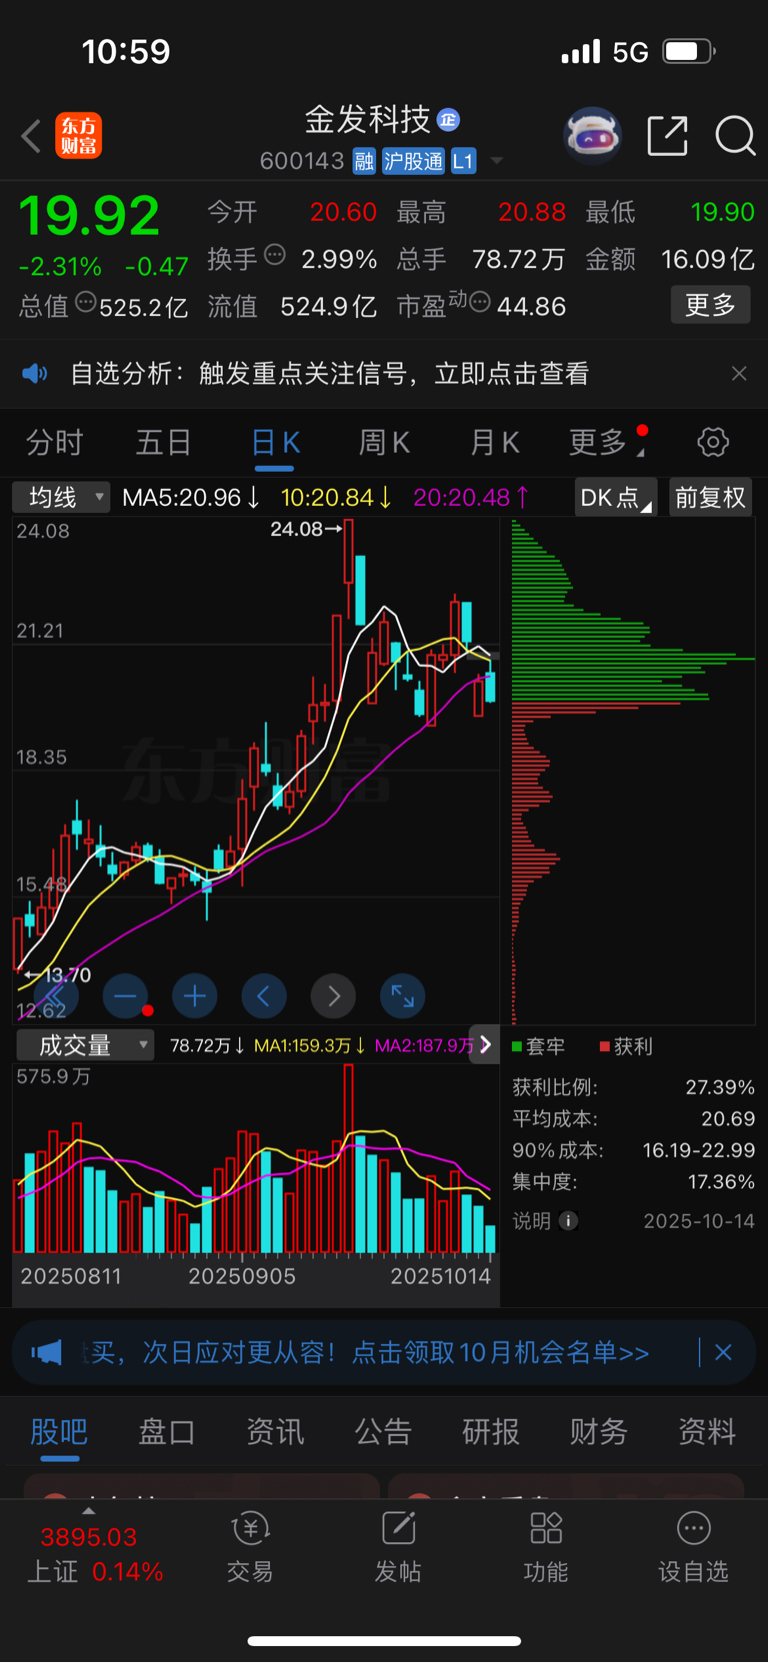Open the search magnifier

[735, 136]
